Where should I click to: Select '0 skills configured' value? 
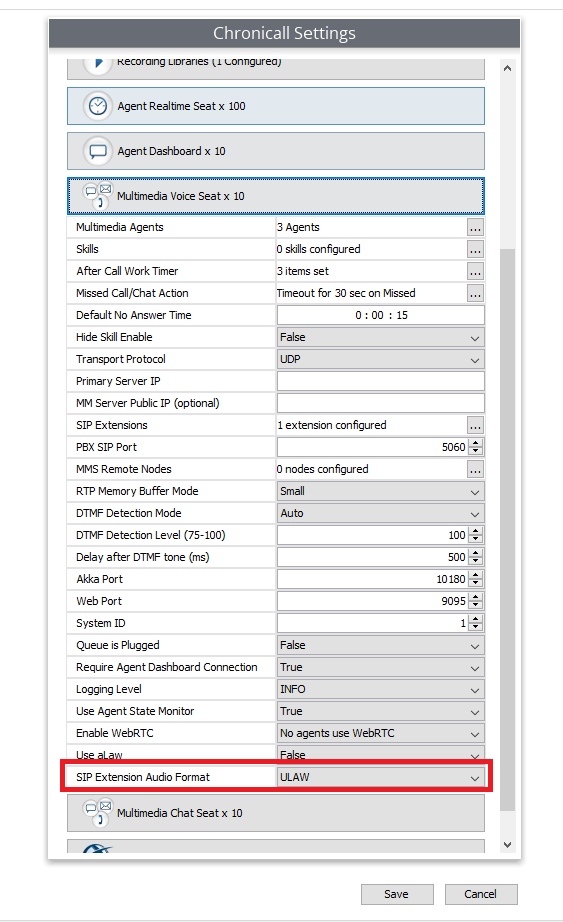click(x=318, y=249)
